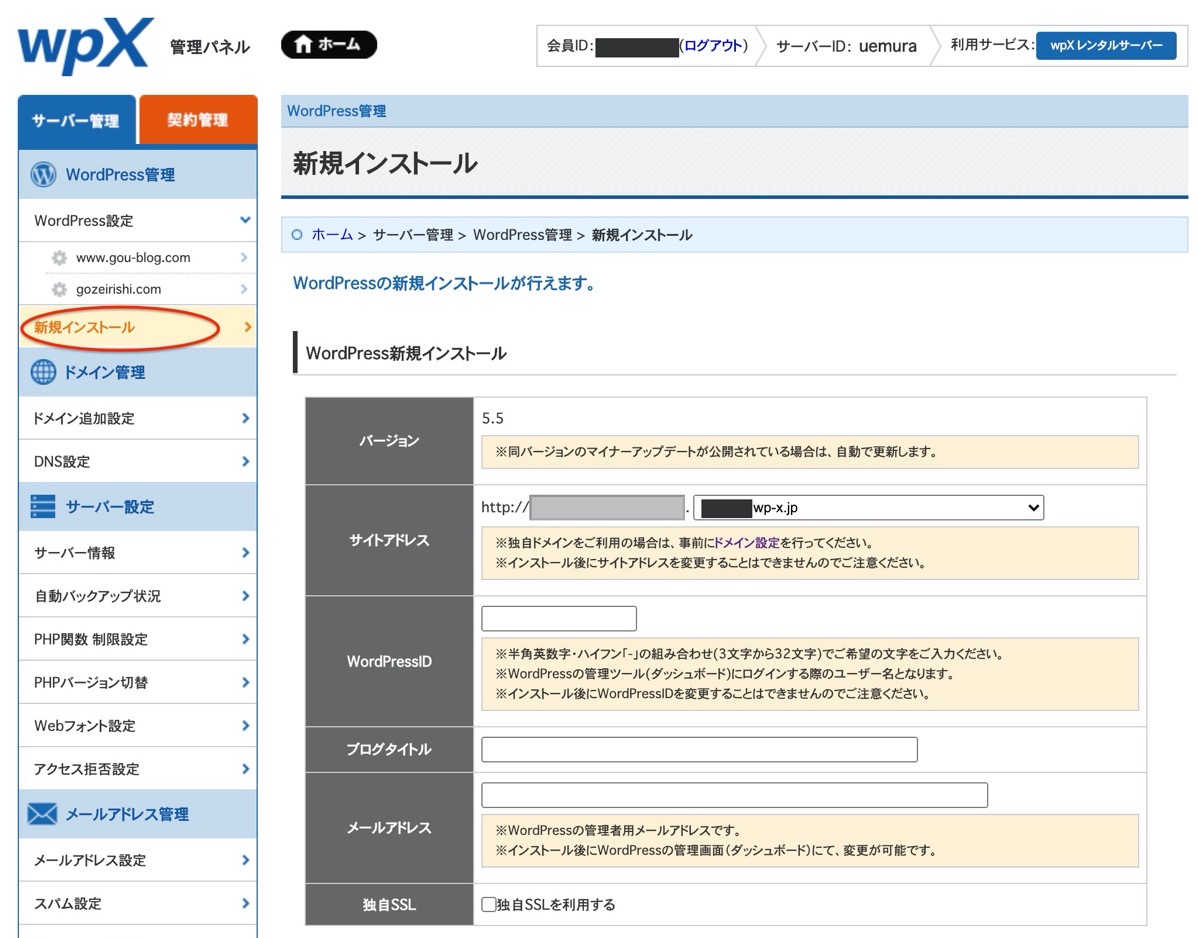Click the WordPress管理 header above page title
Screen dimensions: 1198x938
click(336, 111)
